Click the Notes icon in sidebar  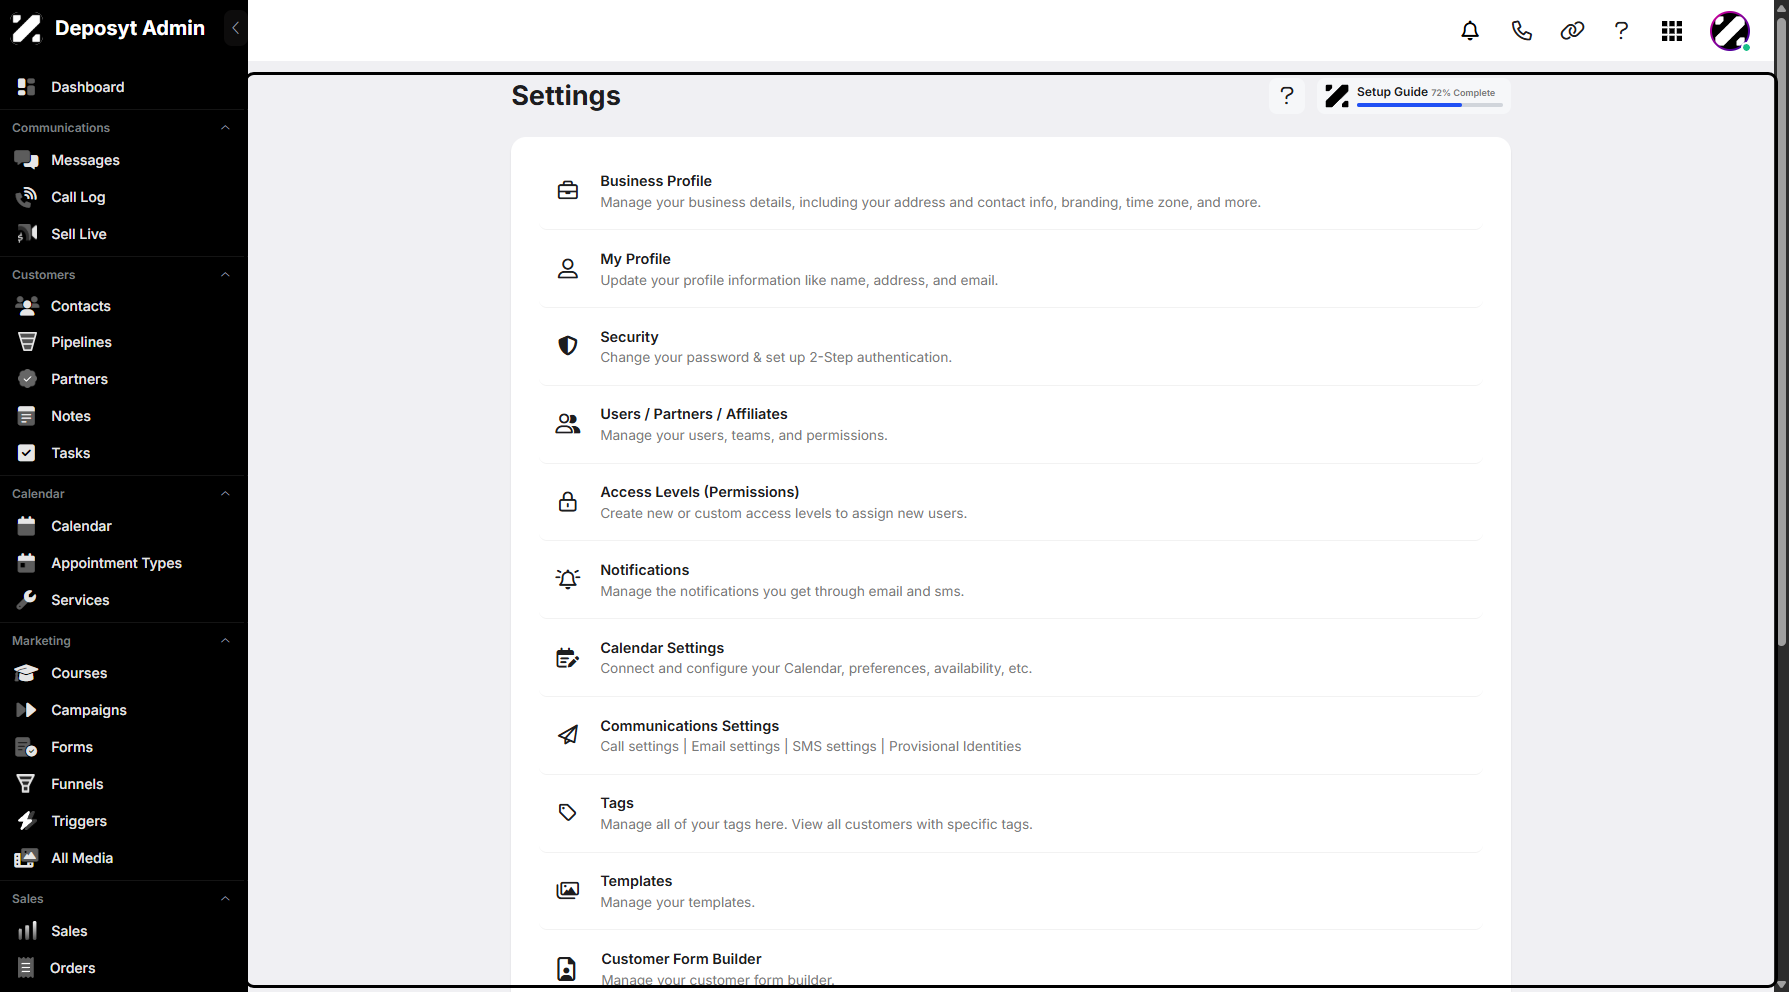[27, 416]
